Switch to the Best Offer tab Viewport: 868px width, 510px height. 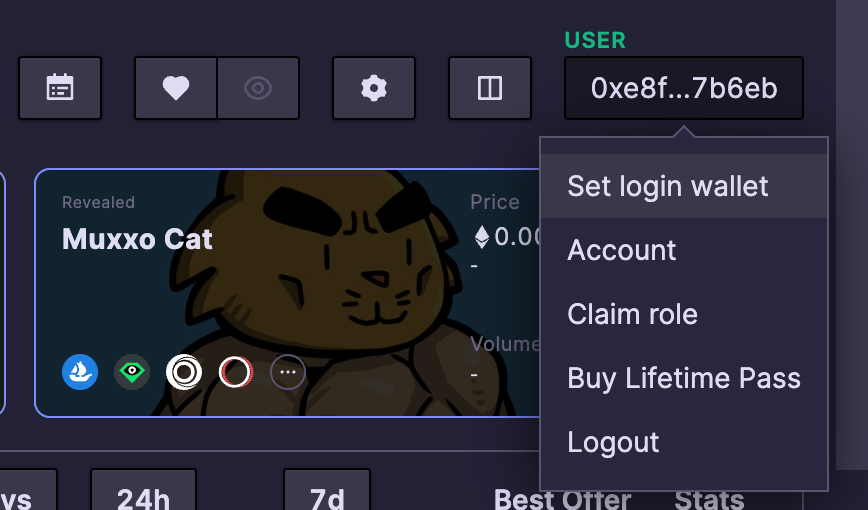pos(562,499)
